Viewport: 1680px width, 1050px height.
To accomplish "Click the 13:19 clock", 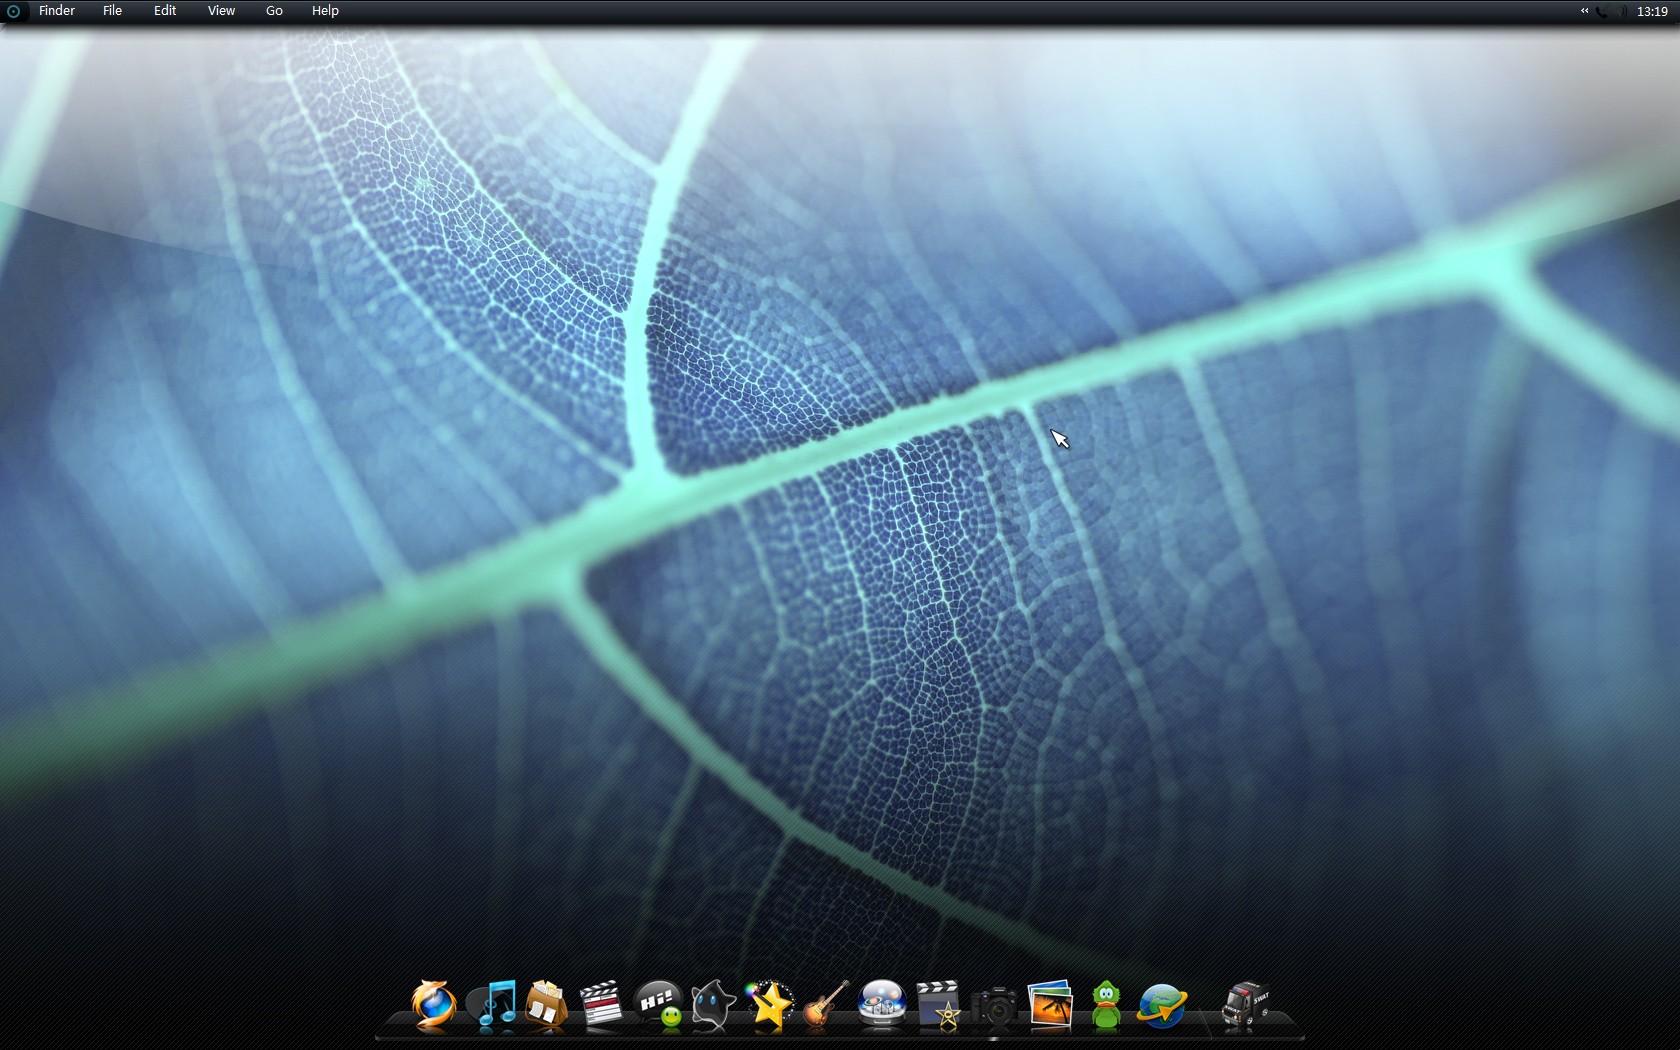I will pos(1652,12).
